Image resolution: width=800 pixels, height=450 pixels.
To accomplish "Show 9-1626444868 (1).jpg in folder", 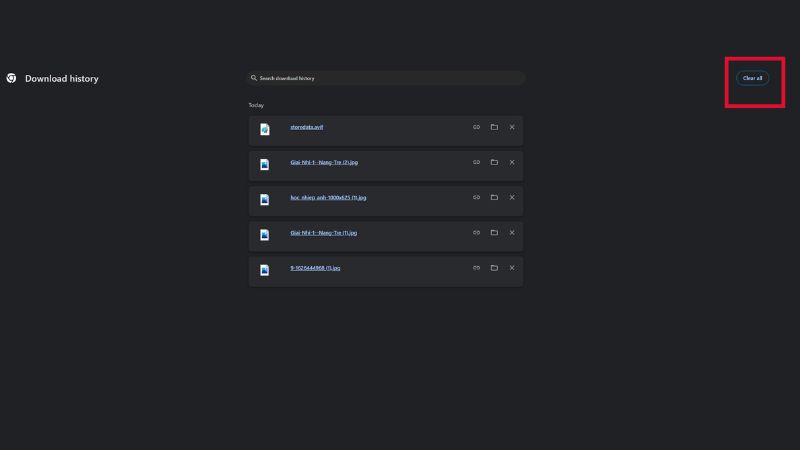I will click(x=494, y=268).
